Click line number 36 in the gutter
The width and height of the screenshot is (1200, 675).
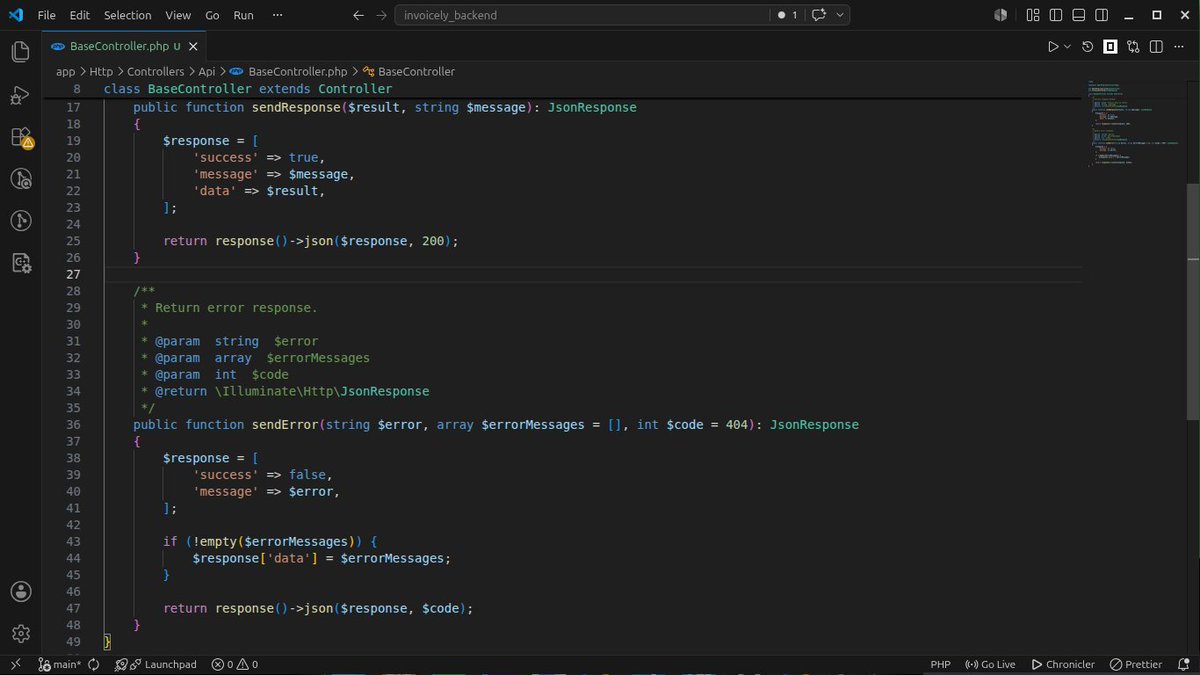point(72,424)
